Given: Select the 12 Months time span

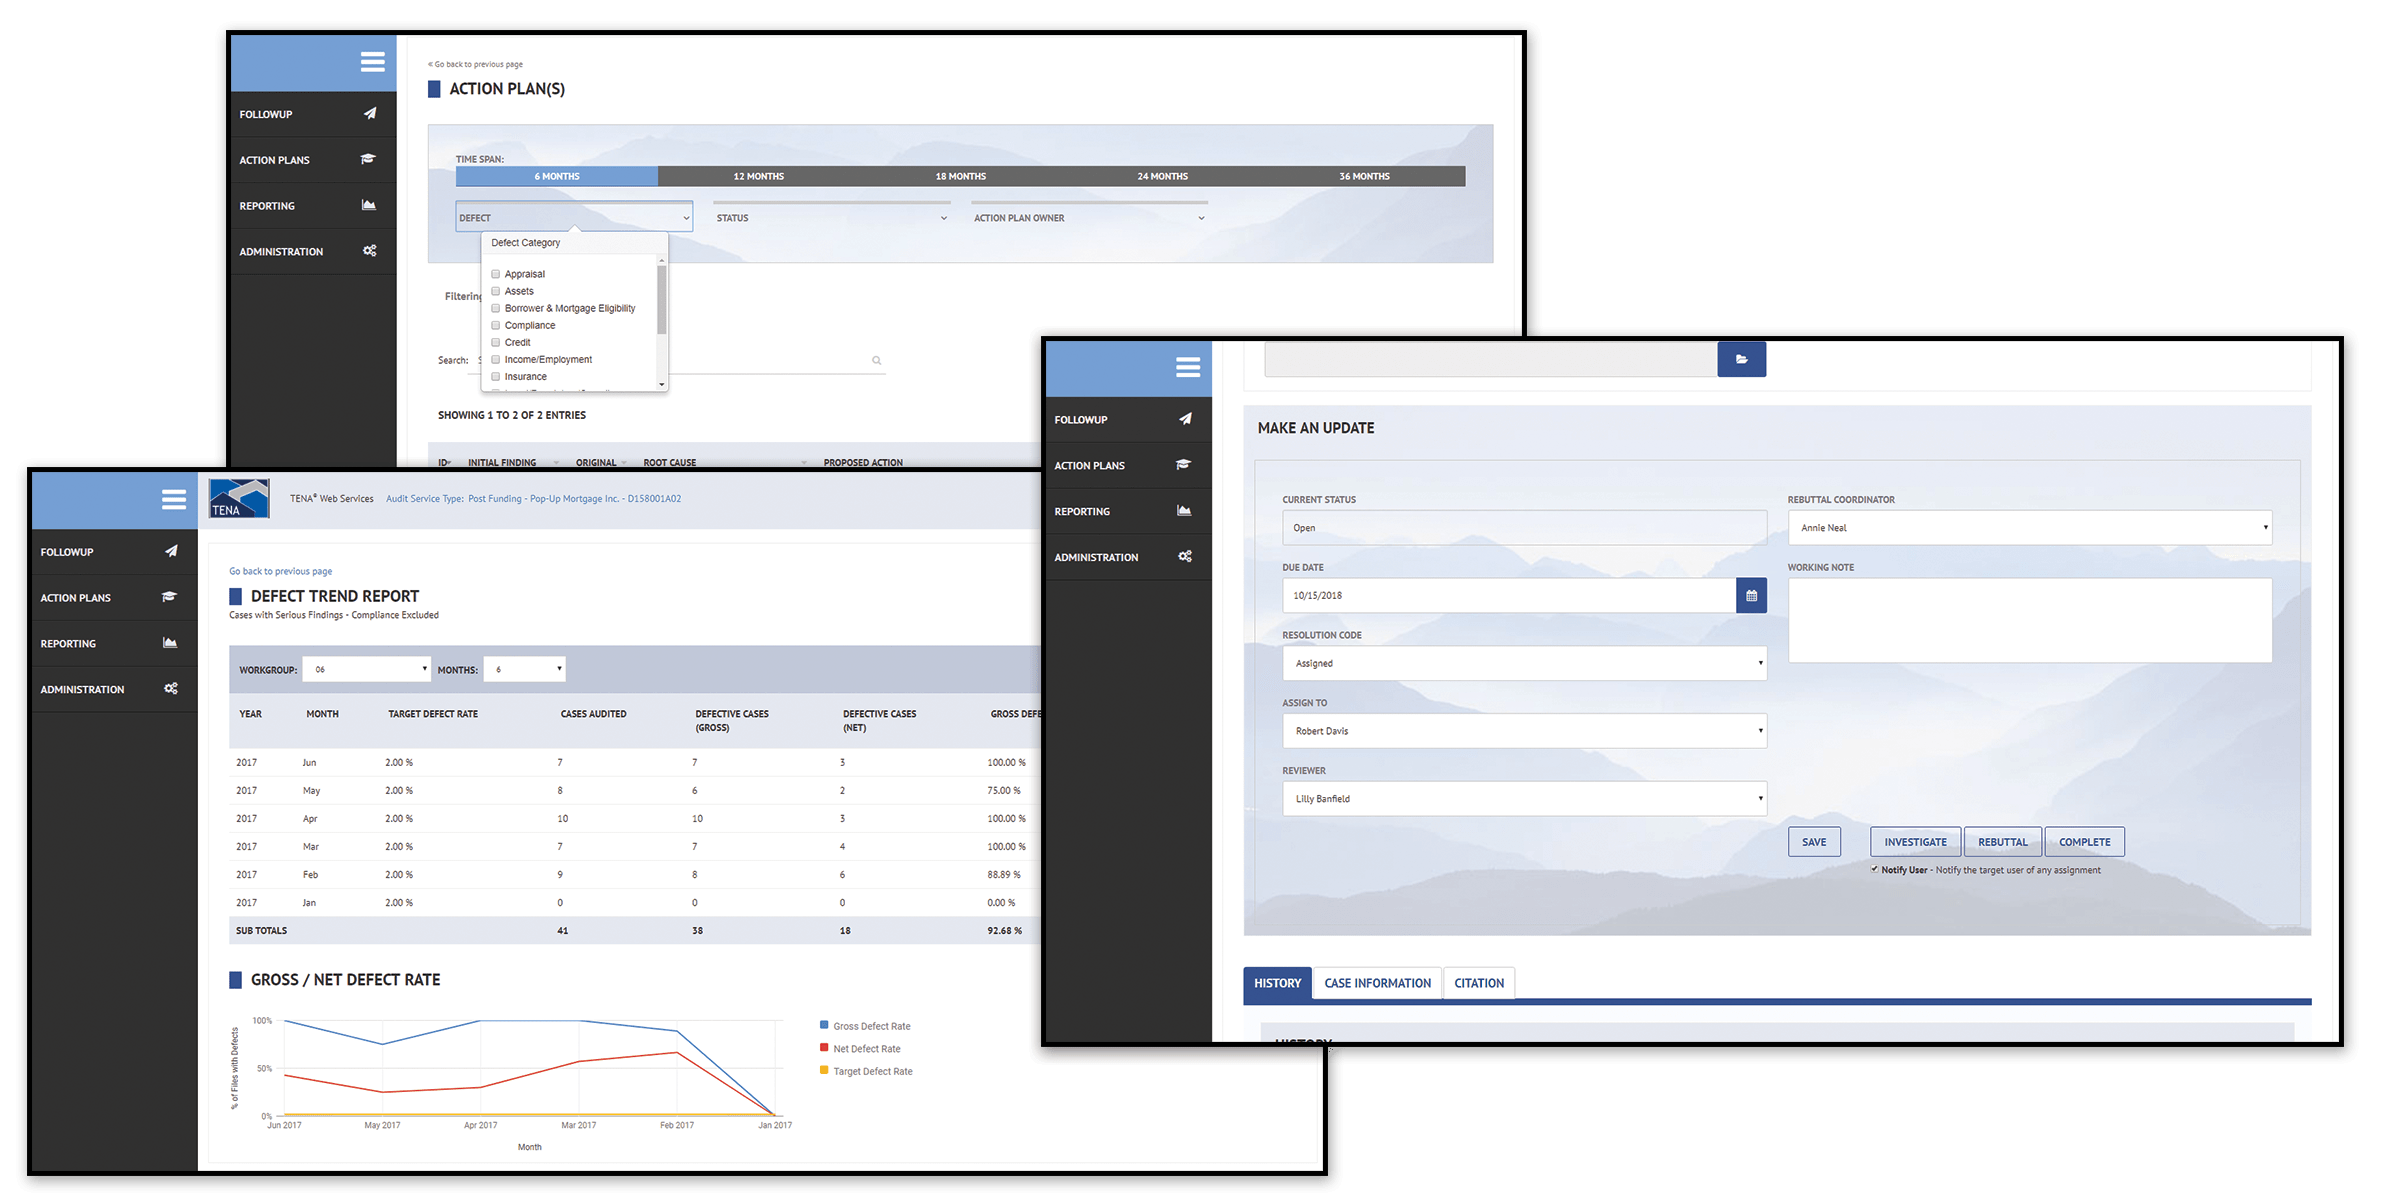Looking at the screenshot, I should (x=759, y=176).
